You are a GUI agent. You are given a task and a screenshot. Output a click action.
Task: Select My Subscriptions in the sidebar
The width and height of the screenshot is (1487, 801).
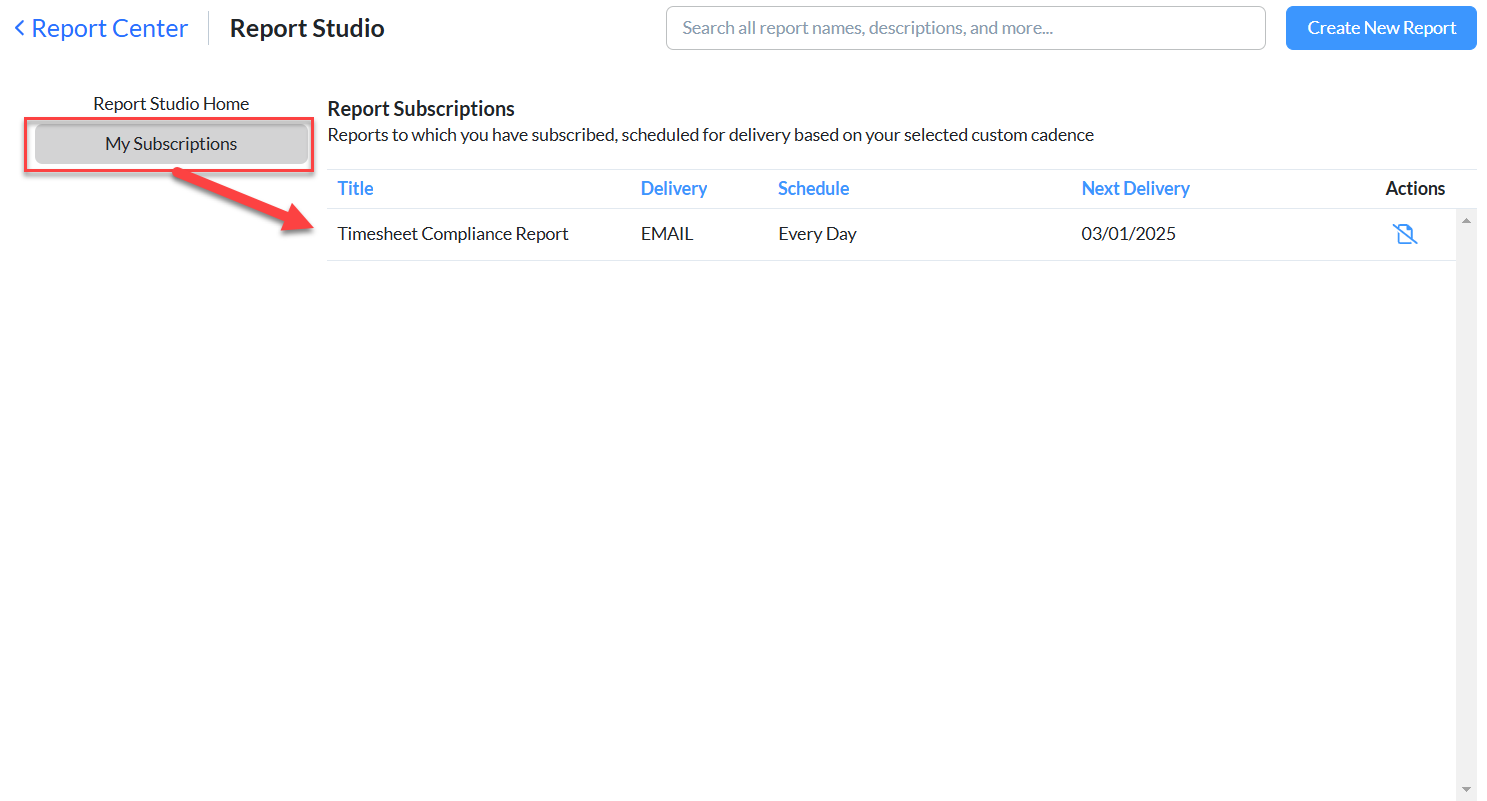[x=171, y=144]
